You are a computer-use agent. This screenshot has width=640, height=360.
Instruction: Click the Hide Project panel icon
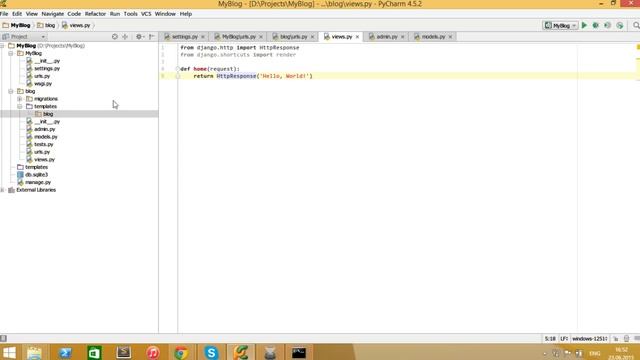[x=151, y=37]
